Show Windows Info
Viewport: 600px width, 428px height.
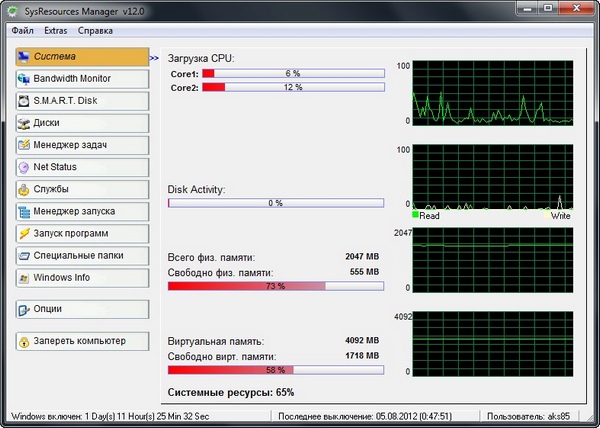click(x=82, y=278)
